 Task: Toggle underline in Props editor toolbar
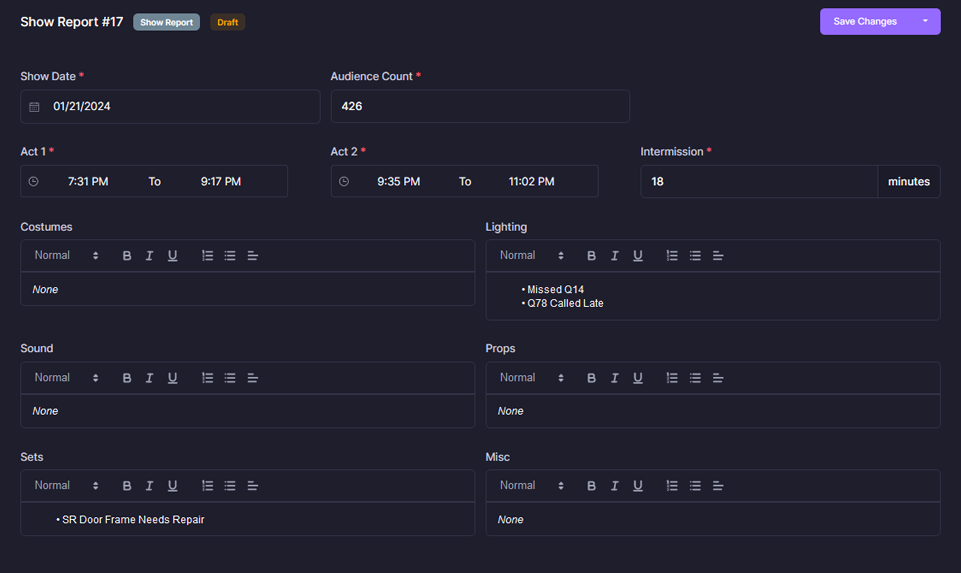pos(638,378)
